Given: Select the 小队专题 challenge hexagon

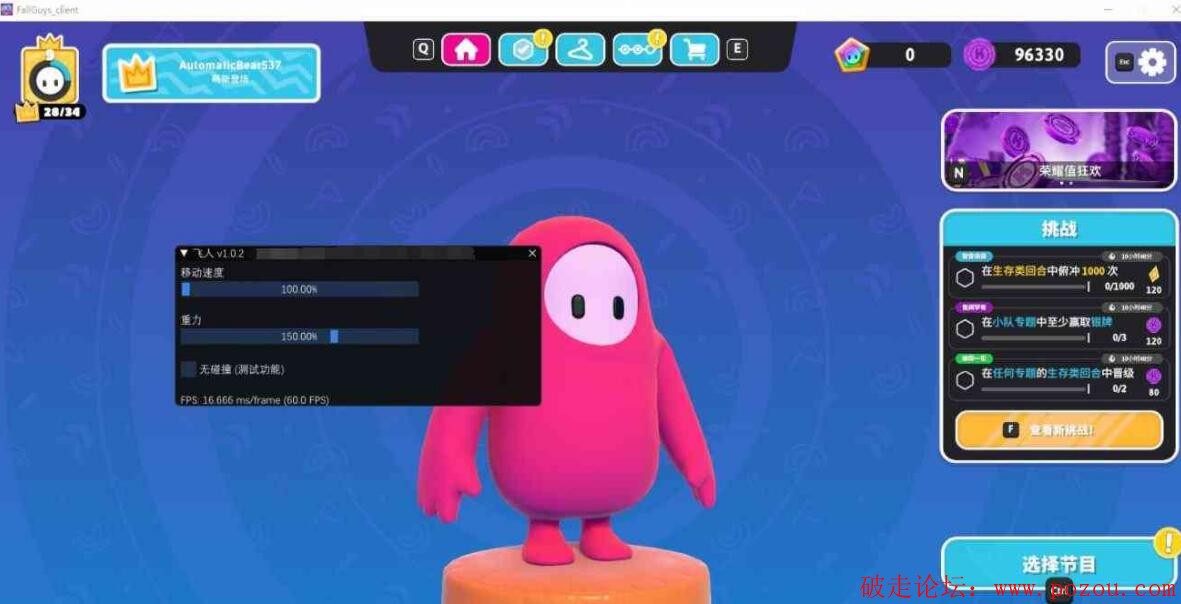Looking at the screenshot, I should point(965,329).
